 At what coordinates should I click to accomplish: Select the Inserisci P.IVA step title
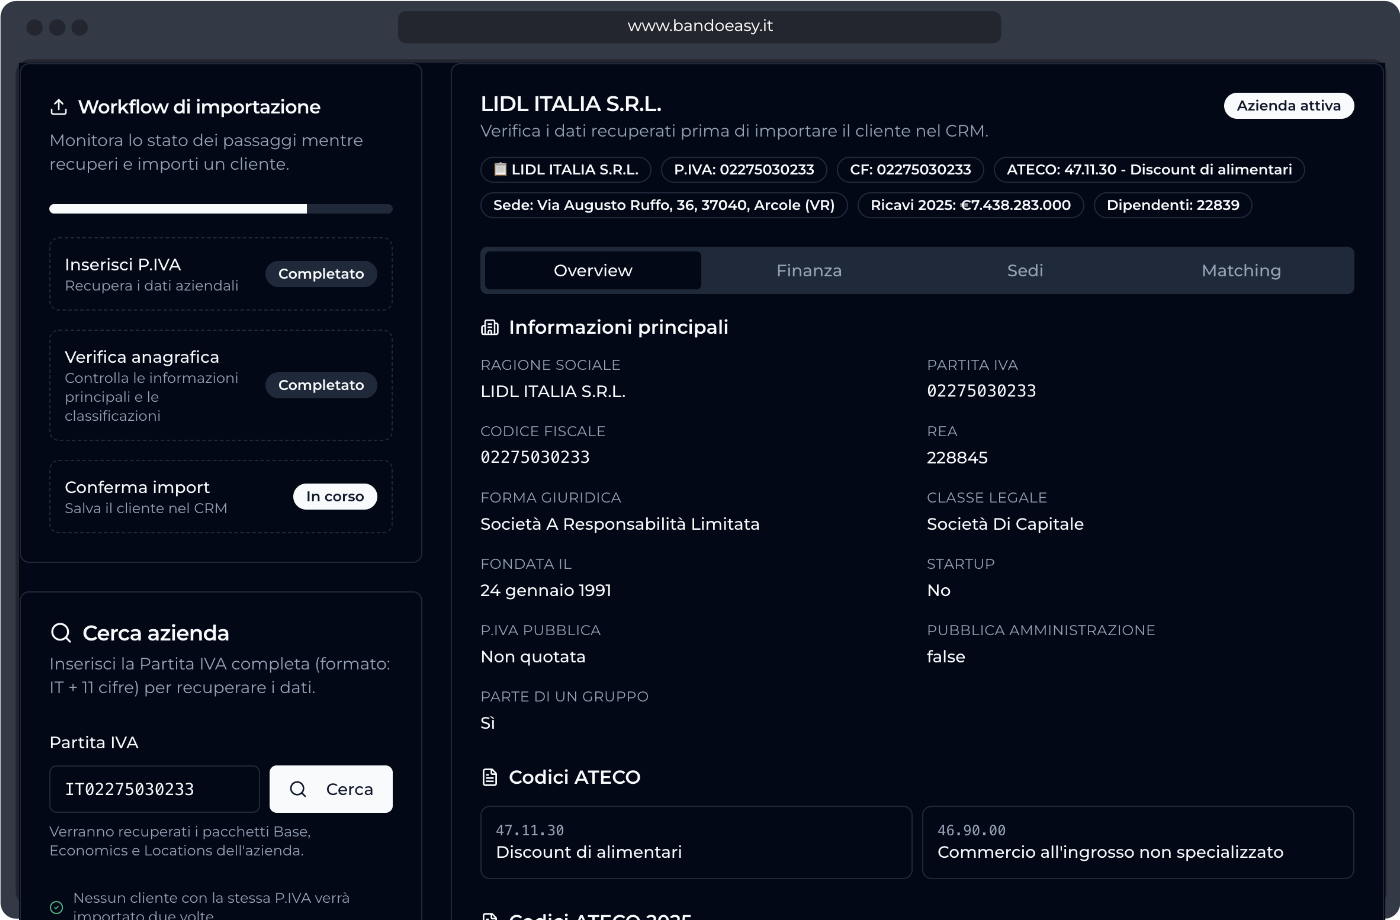pos(123,265)
